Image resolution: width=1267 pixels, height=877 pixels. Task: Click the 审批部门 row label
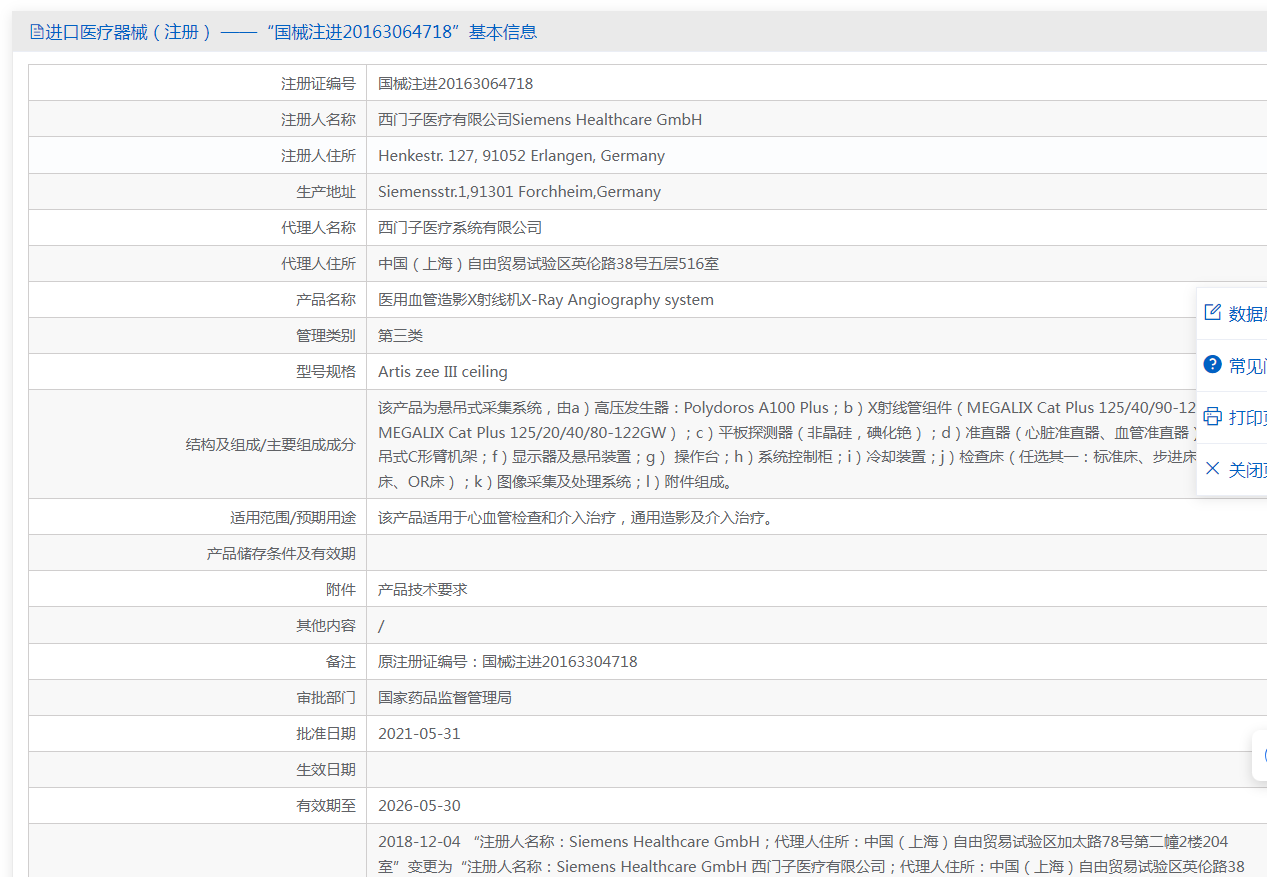[326, 698]
